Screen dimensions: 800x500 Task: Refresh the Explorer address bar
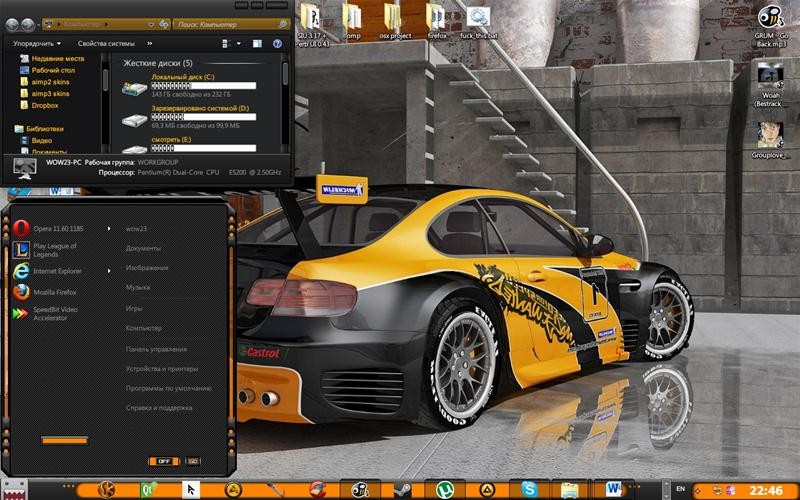click(x=163, y=24)
